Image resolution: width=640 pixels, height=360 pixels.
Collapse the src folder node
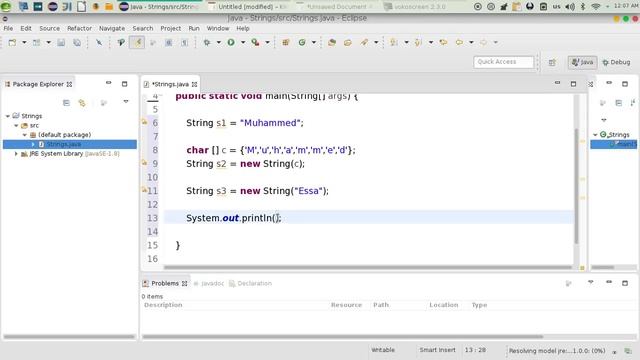pyautogui.click(x=16, y=125)
